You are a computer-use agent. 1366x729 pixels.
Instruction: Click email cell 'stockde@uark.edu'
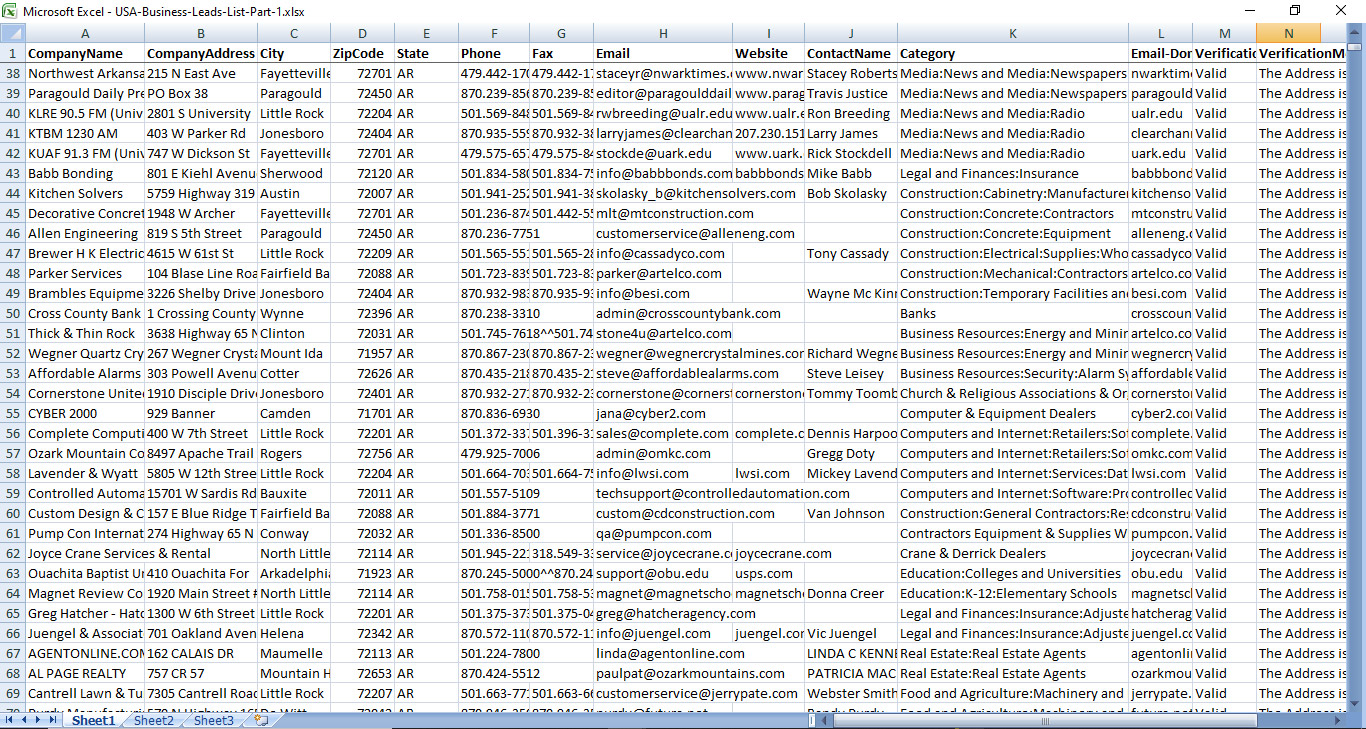[663, 153]
